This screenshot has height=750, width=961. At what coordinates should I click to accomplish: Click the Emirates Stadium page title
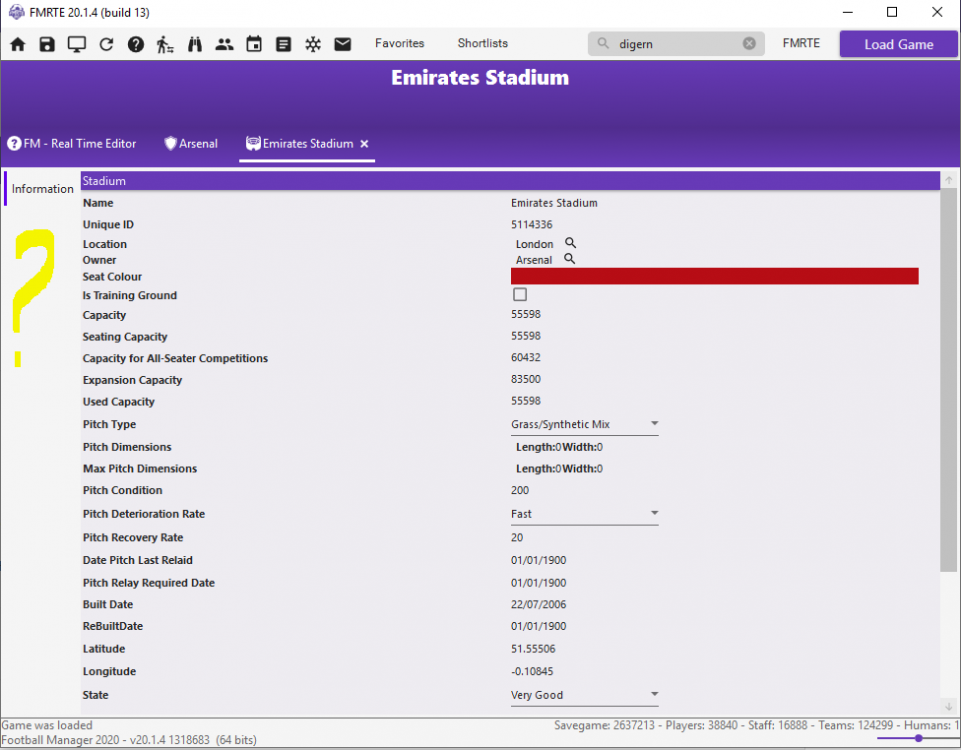(480, 78)
